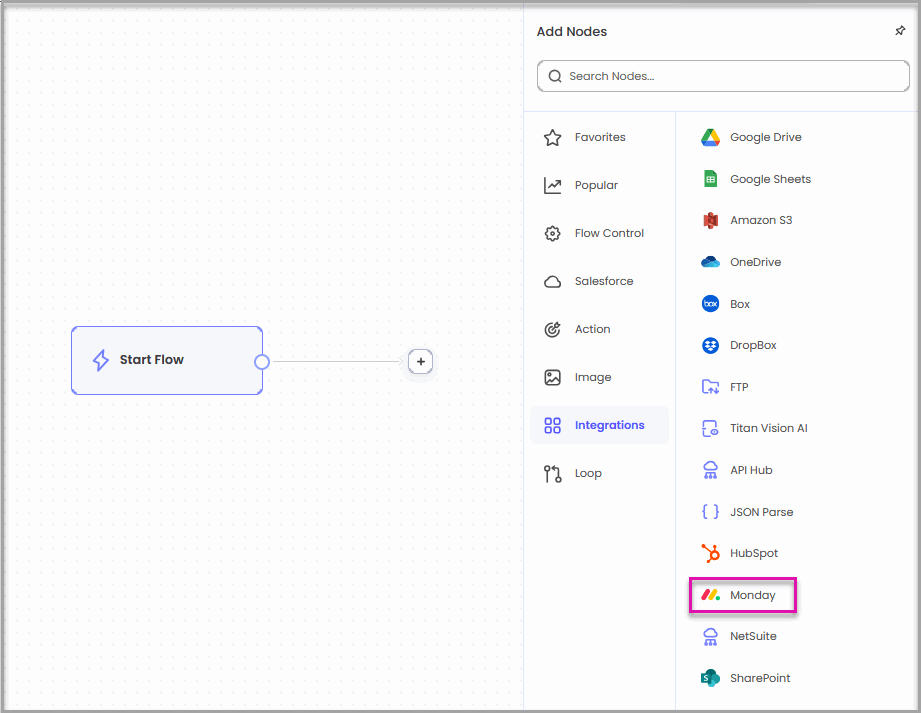Image resolution: width=921 pixels, height=713 pixels.
Task: Click the Popular trend chart icon
Action: [x=552, y=186]
